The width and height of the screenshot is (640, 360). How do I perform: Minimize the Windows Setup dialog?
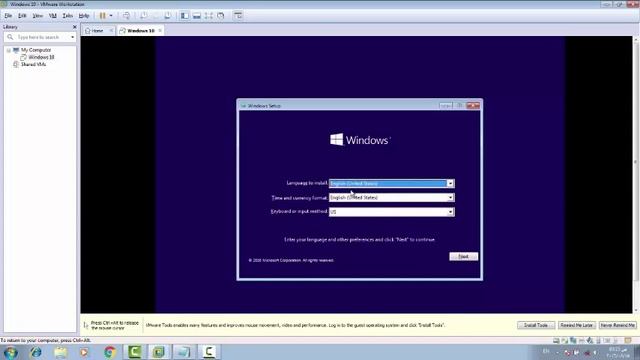point(445,106)
